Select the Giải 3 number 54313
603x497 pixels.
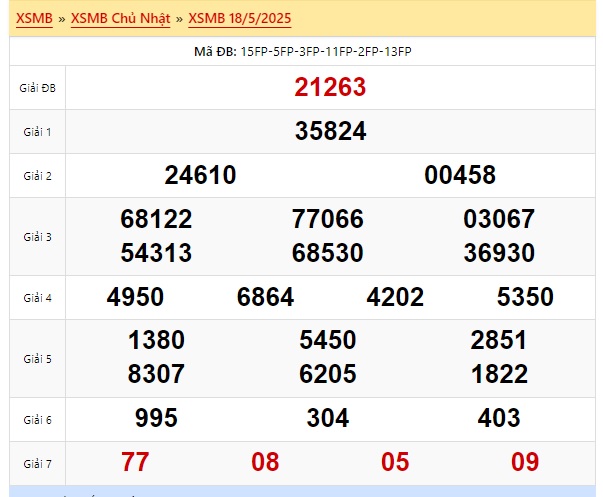156,253
